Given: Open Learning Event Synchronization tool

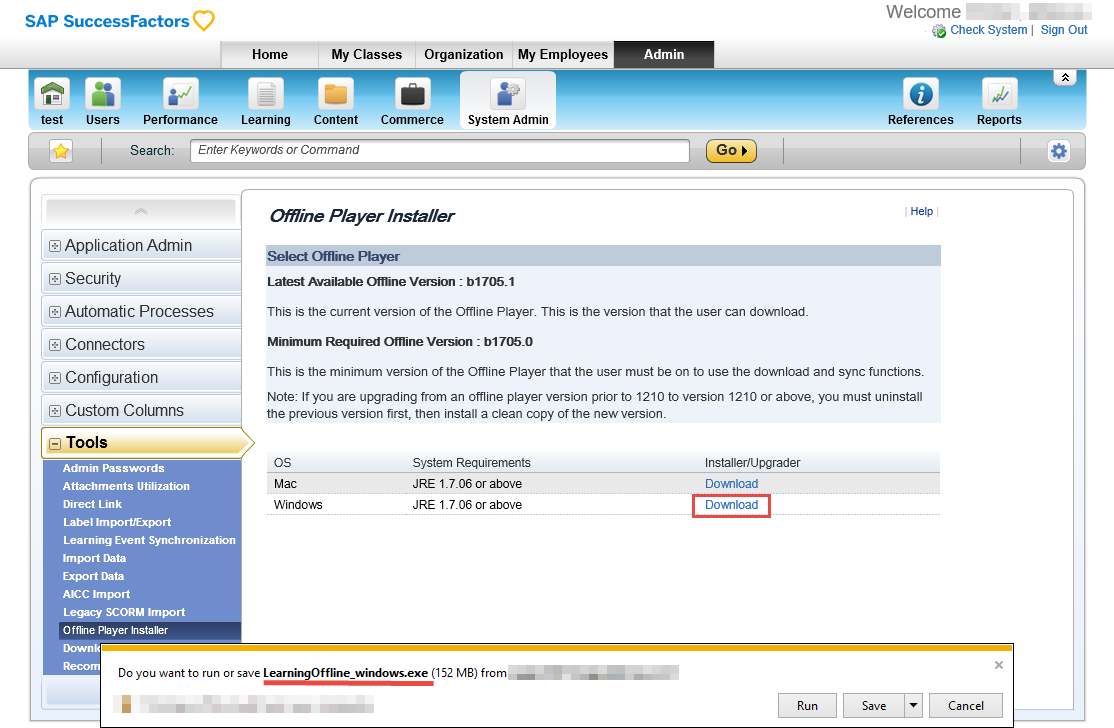Looking at the screenshot, I should coord(149,540).
